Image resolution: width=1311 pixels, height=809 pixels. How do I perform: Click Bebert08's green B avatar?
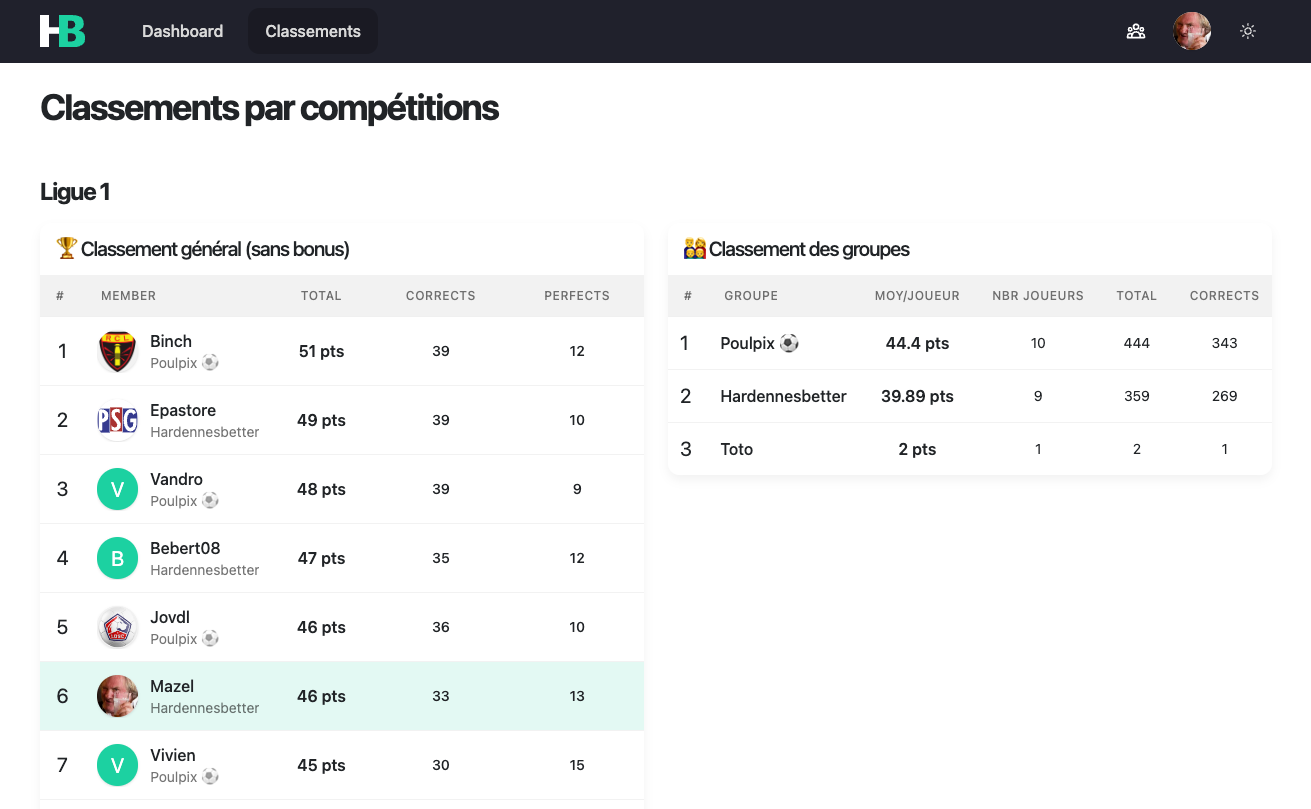(x=117, y=559)
